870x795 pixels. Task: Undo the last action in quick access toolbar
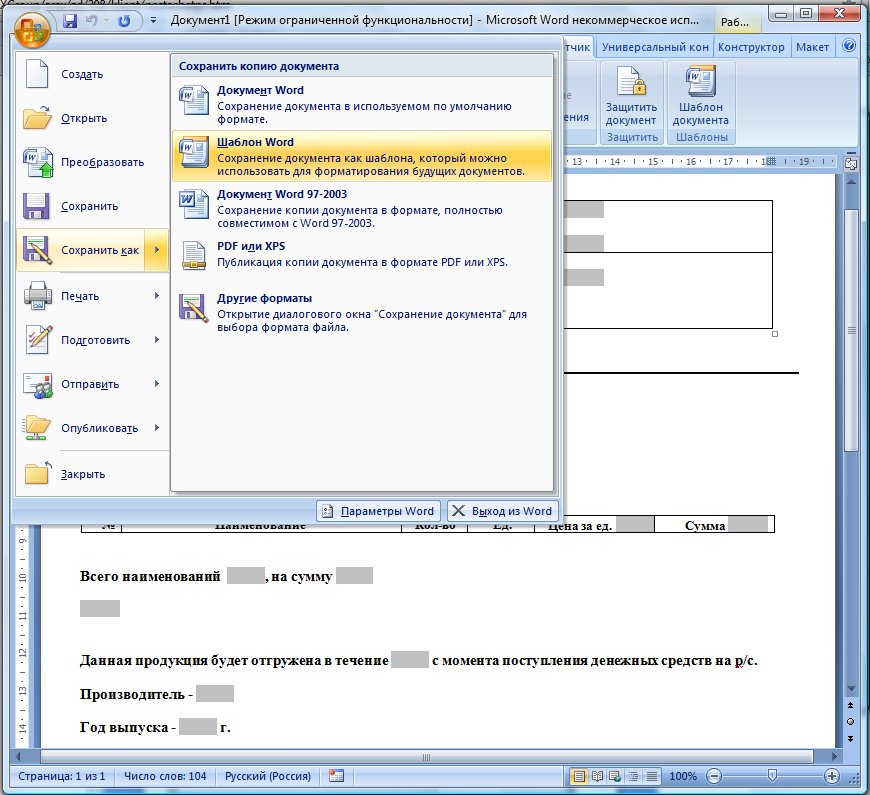point(92,21)
